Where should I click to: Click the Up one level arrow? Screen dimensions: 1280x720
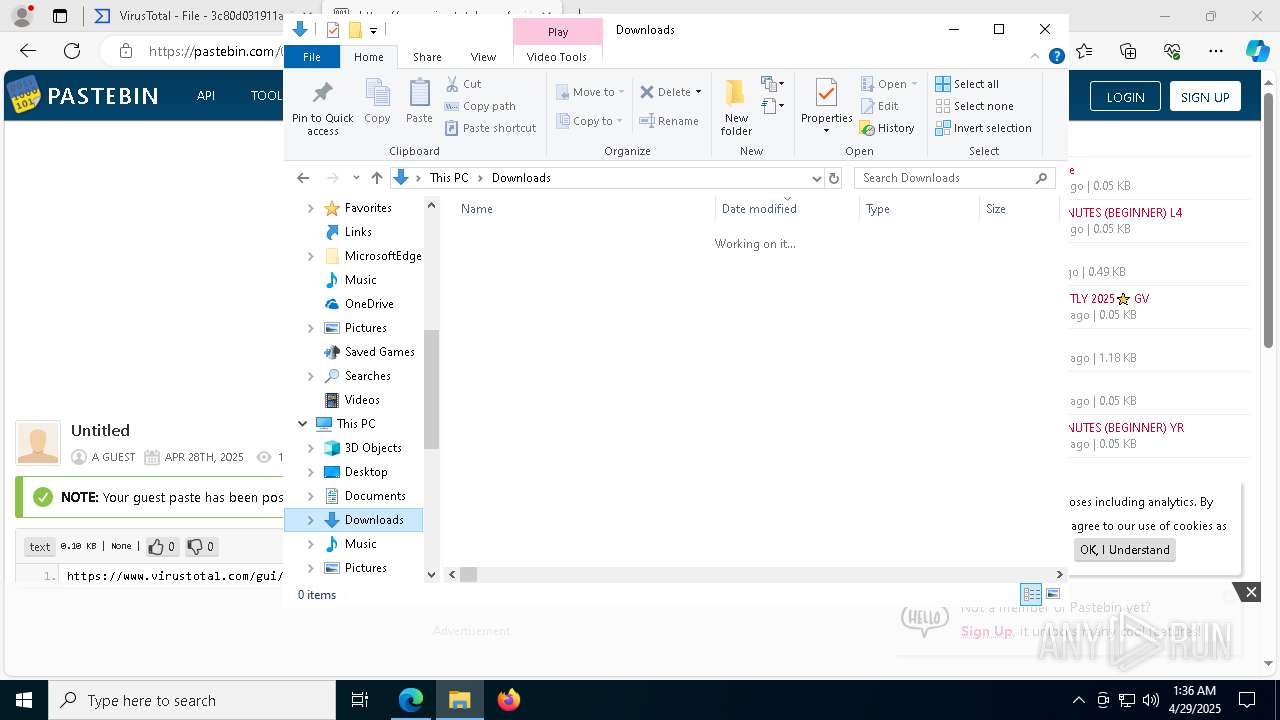click(x=377, y=178)
